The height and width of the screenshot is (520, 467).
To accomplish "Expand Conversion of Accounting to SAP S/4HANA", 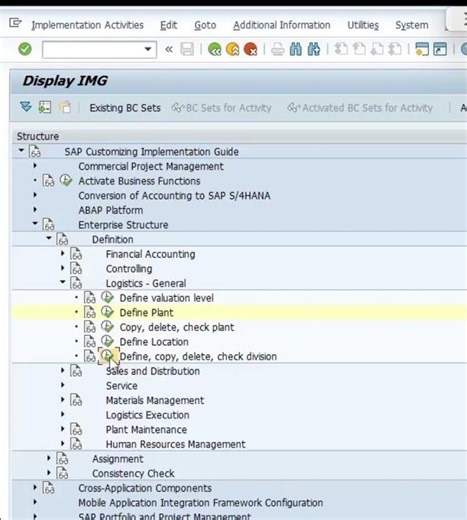I will tap(35, 195).
